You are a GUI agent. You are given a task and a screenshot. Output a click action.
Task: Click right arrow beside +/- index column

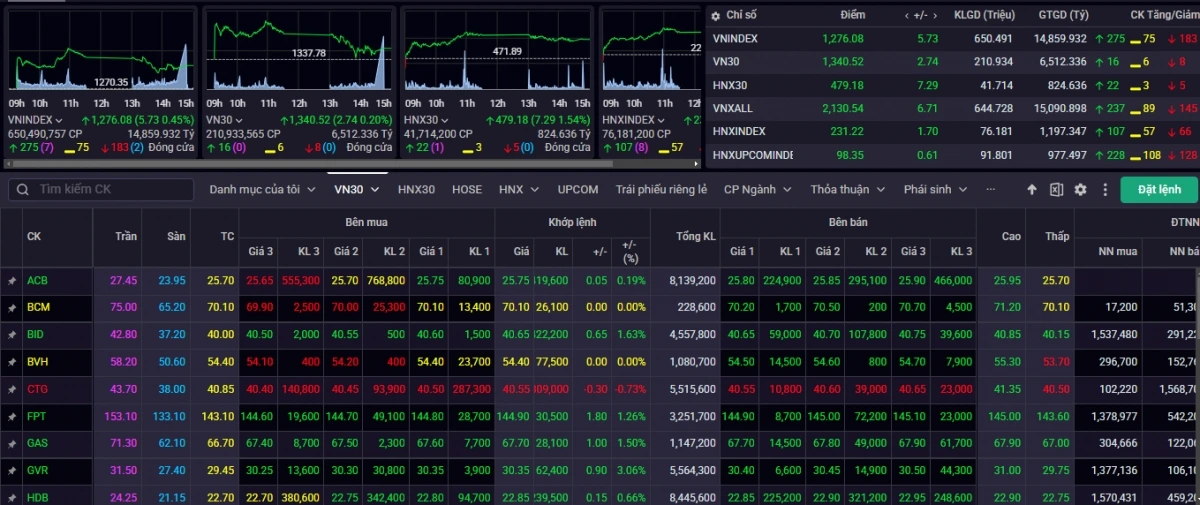(x=936, y=15)
